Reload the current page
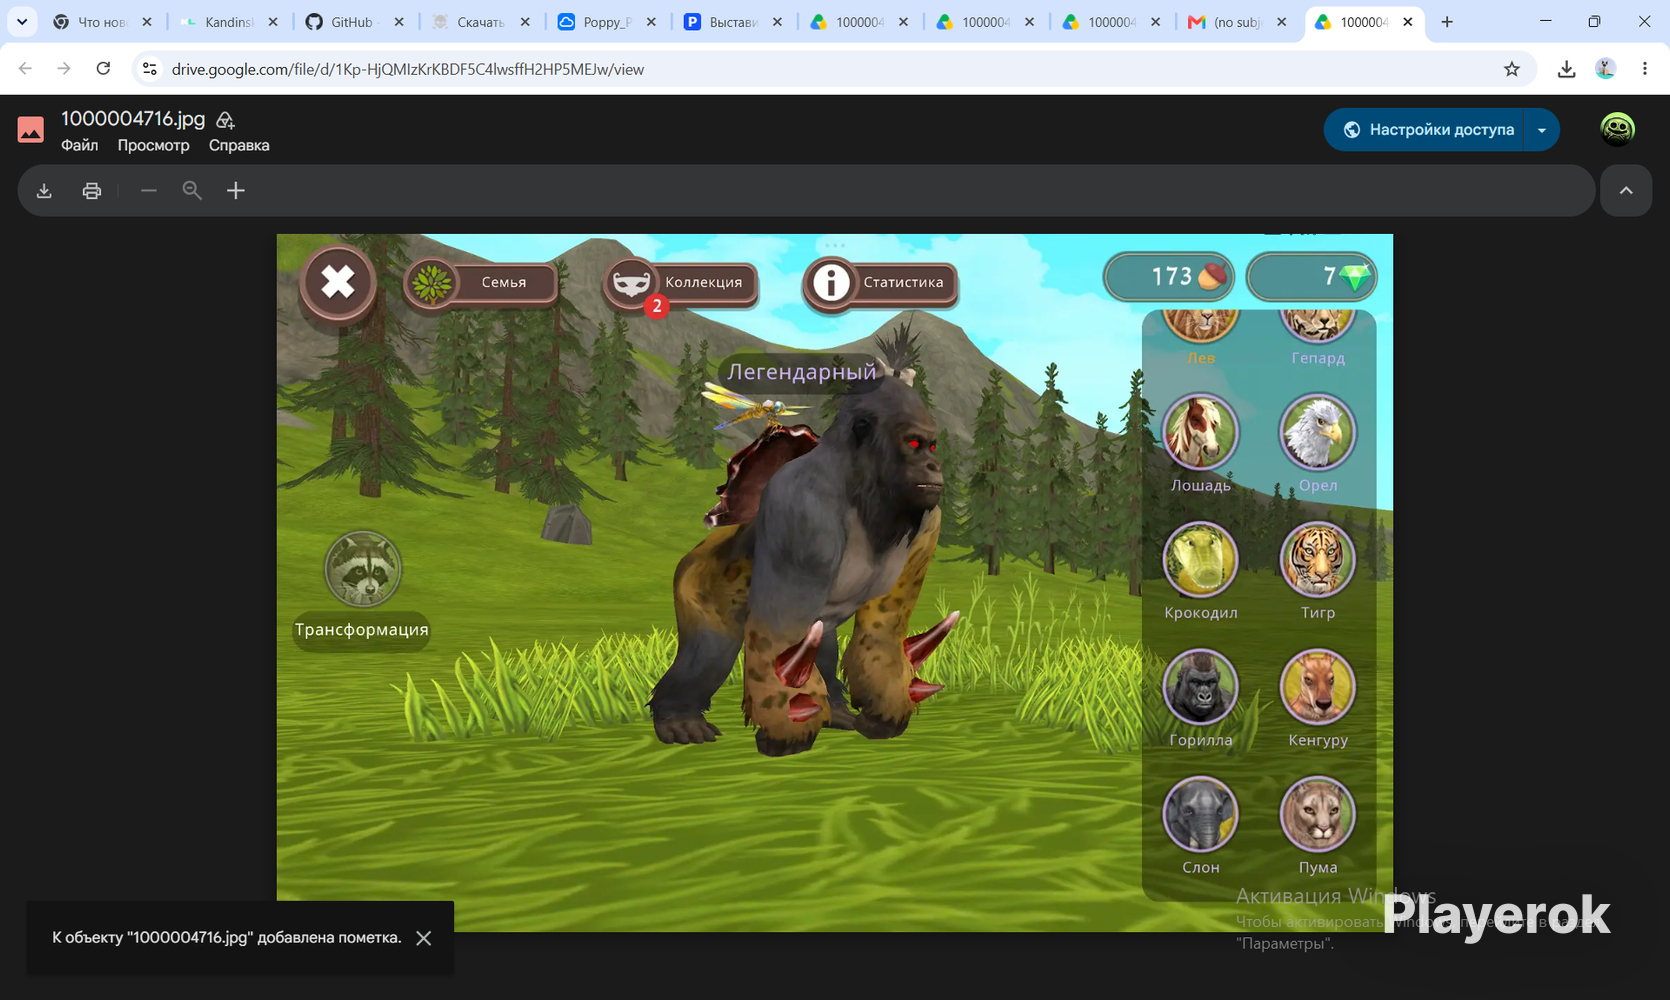 [103, 69]
